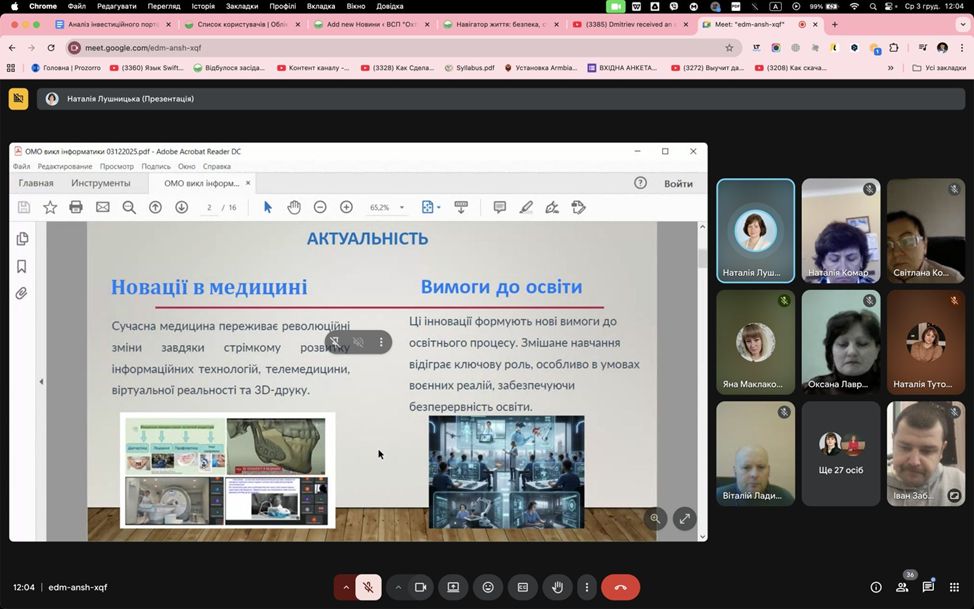Image resolution: width=974 pixels, height=609 pixels.
Task: Open the Chrome Історія menu
Action: point(203,6)
